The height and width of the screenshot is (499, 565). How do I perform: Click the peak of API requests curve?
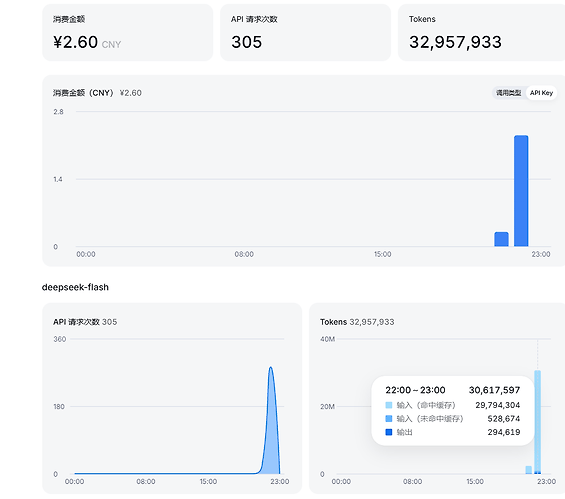pos(271,367)
